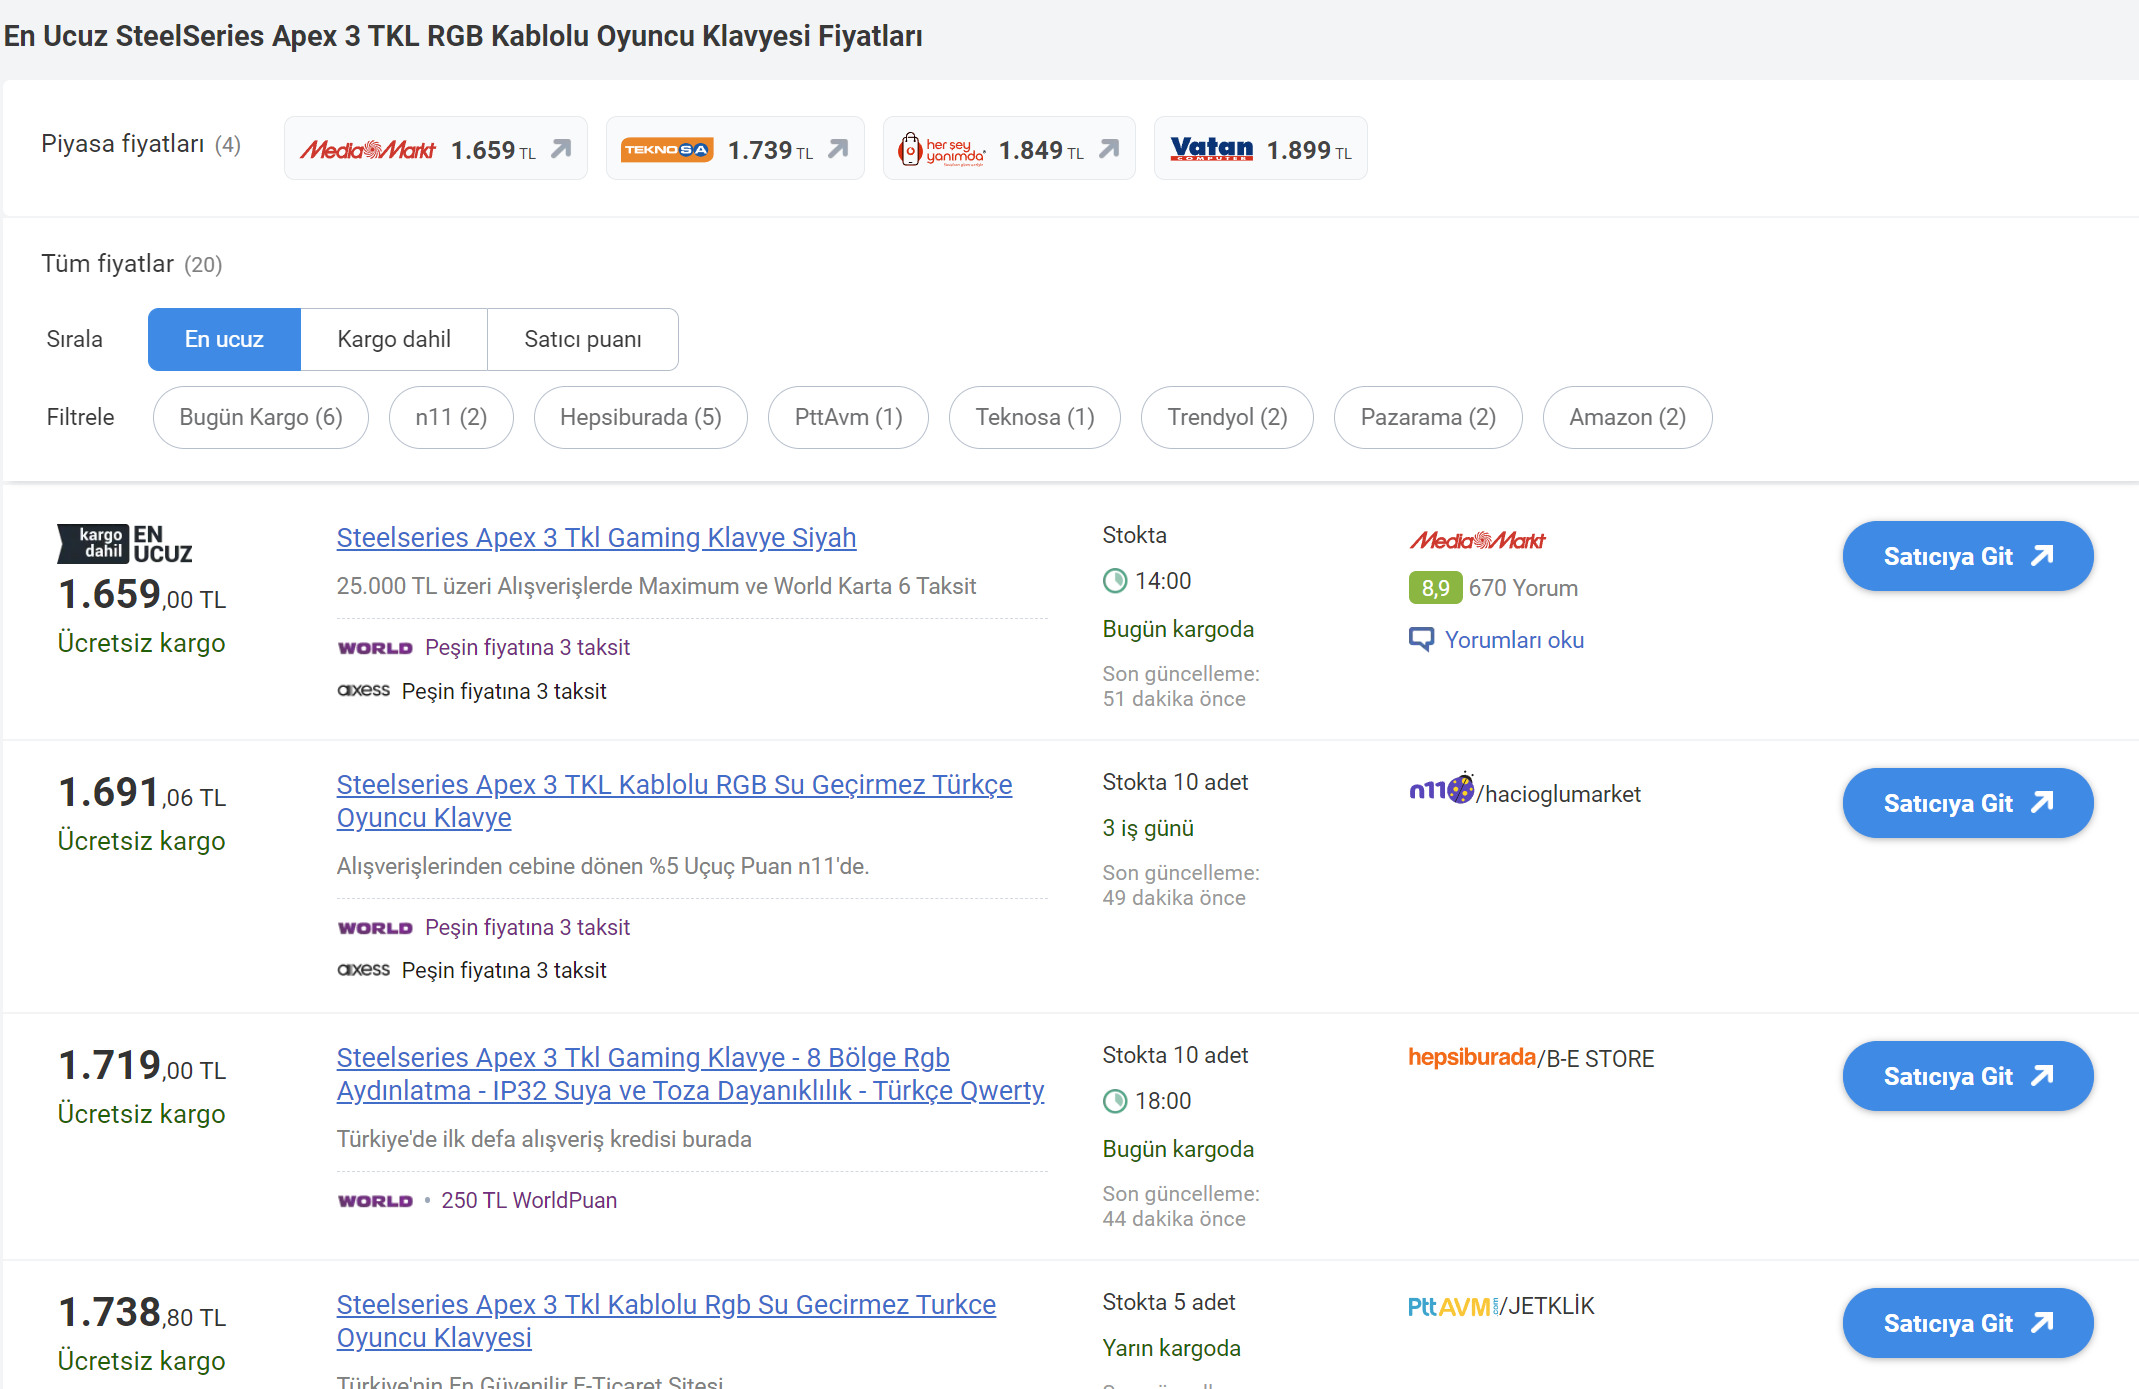The height and width of the screenshot is (1389, 2139).
Task: Open Kablolu RGB Su Geçirmez Türkçe listing link
Action: (674, 801)
